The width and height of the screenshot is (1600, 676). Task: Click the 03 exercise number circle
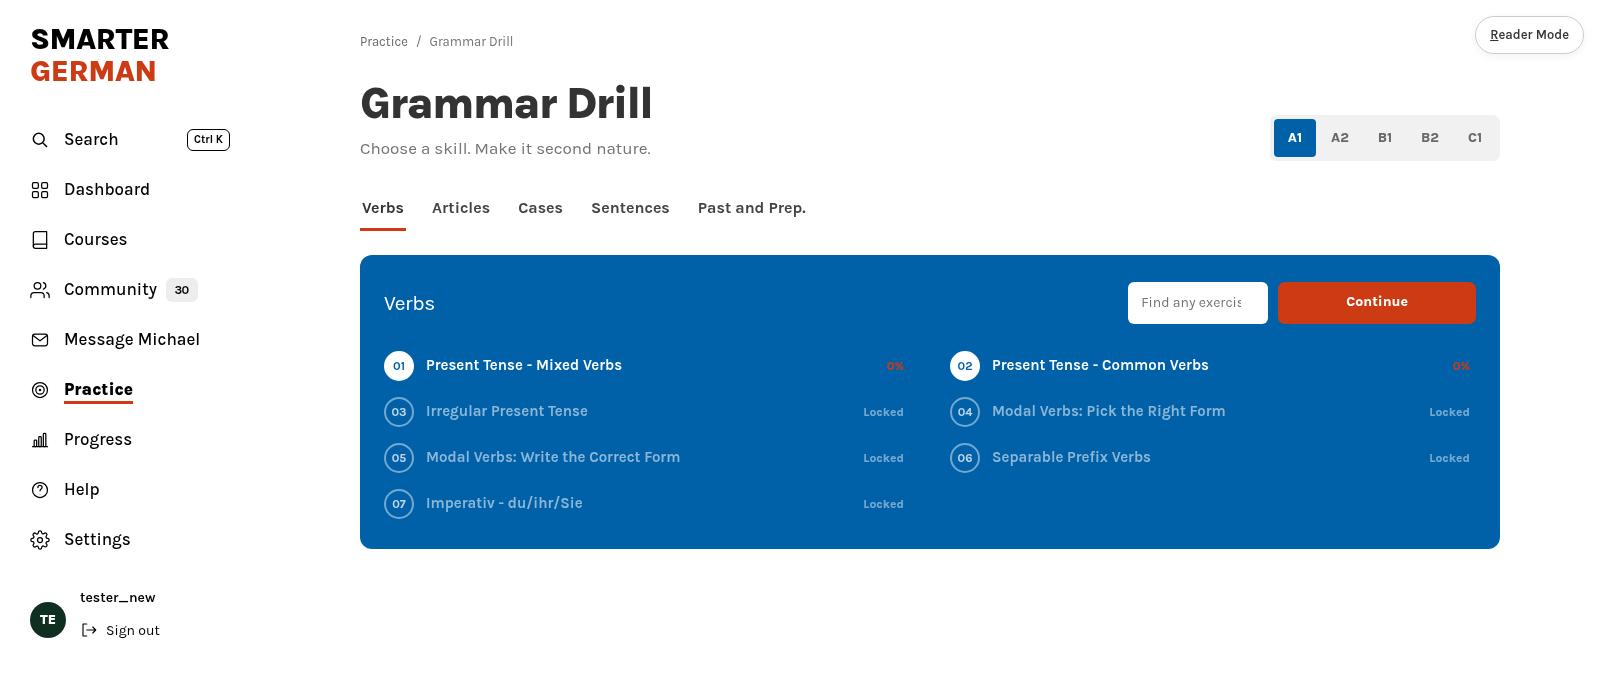399,412
